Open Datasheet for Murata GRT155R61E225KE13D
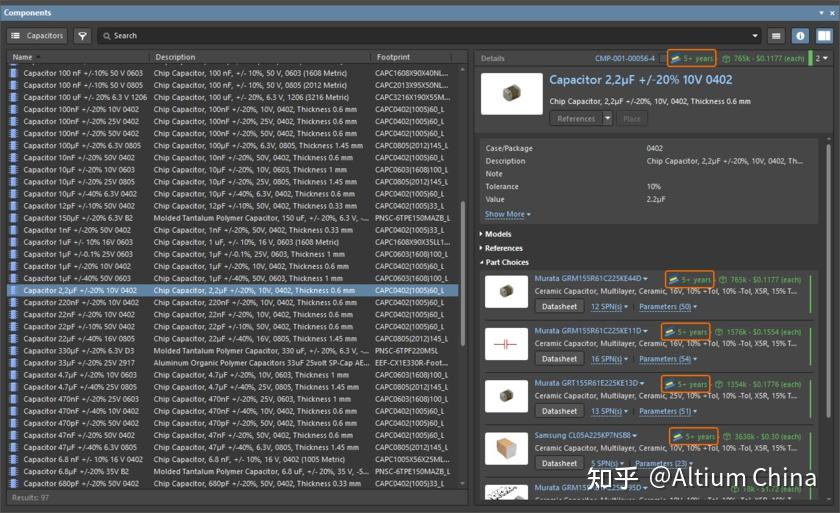Viewport: 840px width, 513px height. coord(559,411)
